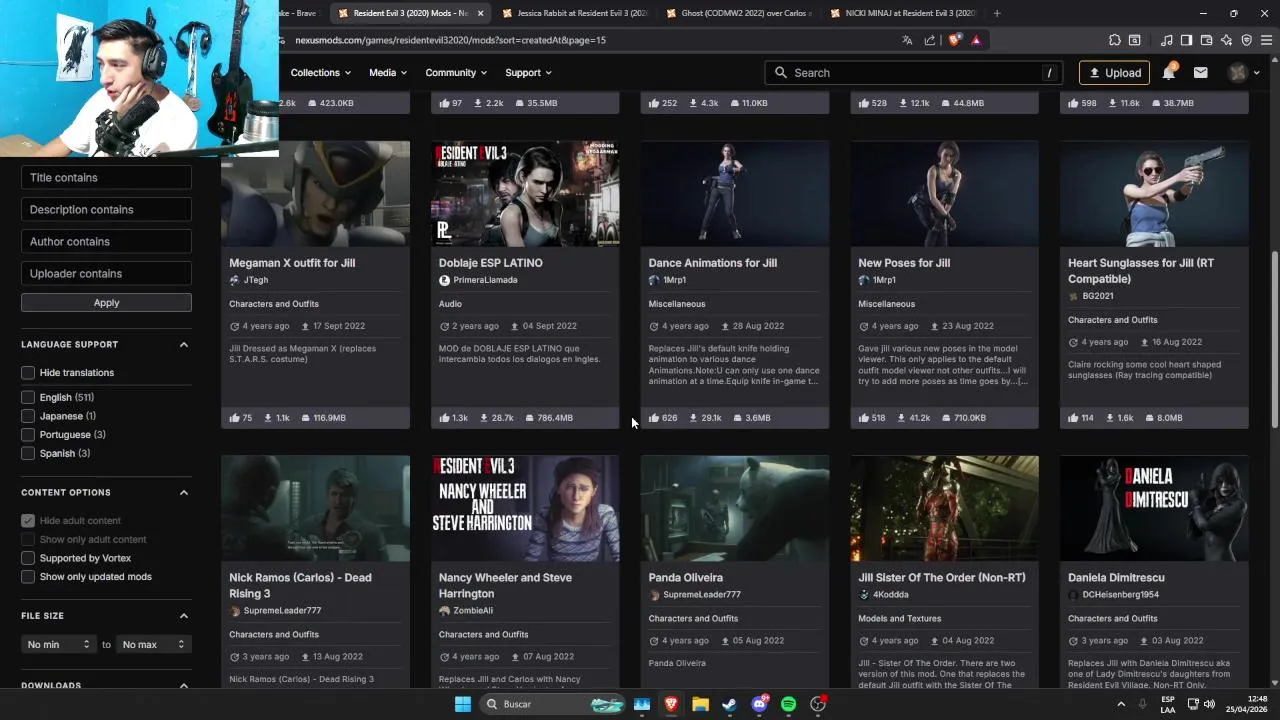Image resolution: width=1280 pixels, height=720 pixels.
Task: Open the Media dropdown menu
Action: coord(388,72)
